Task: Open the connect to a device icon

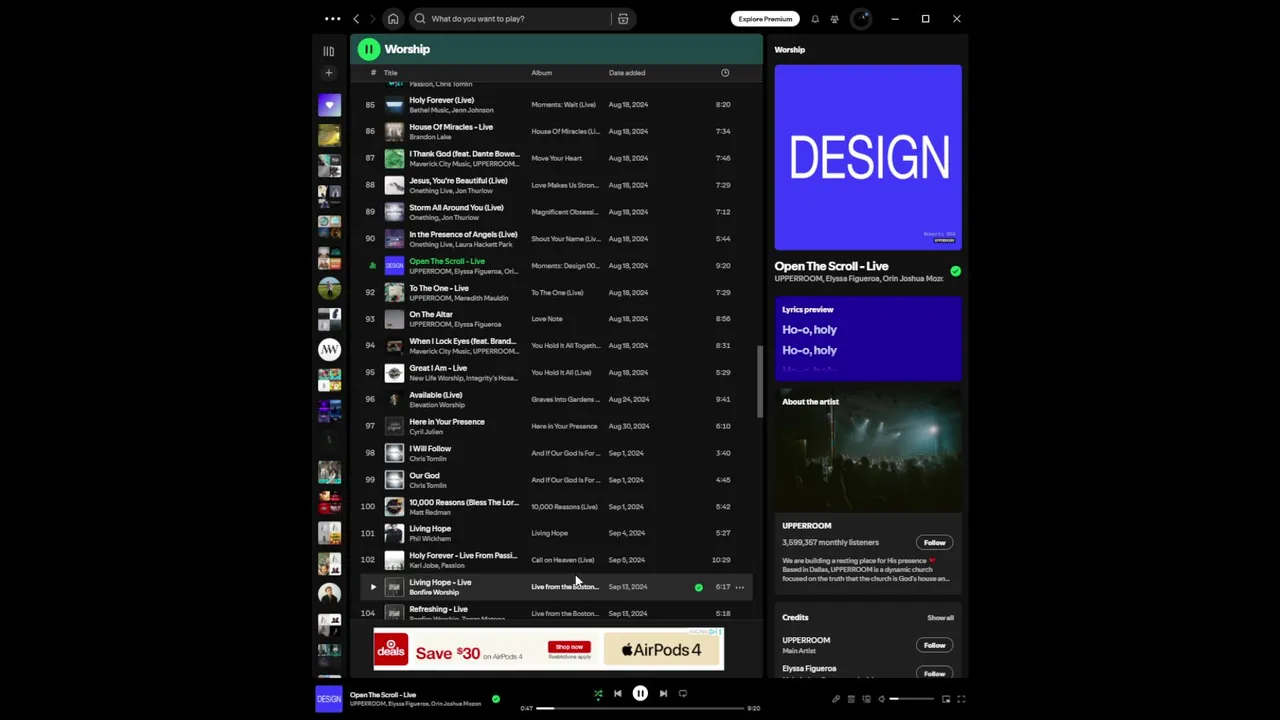Action: tap(866, 699)
